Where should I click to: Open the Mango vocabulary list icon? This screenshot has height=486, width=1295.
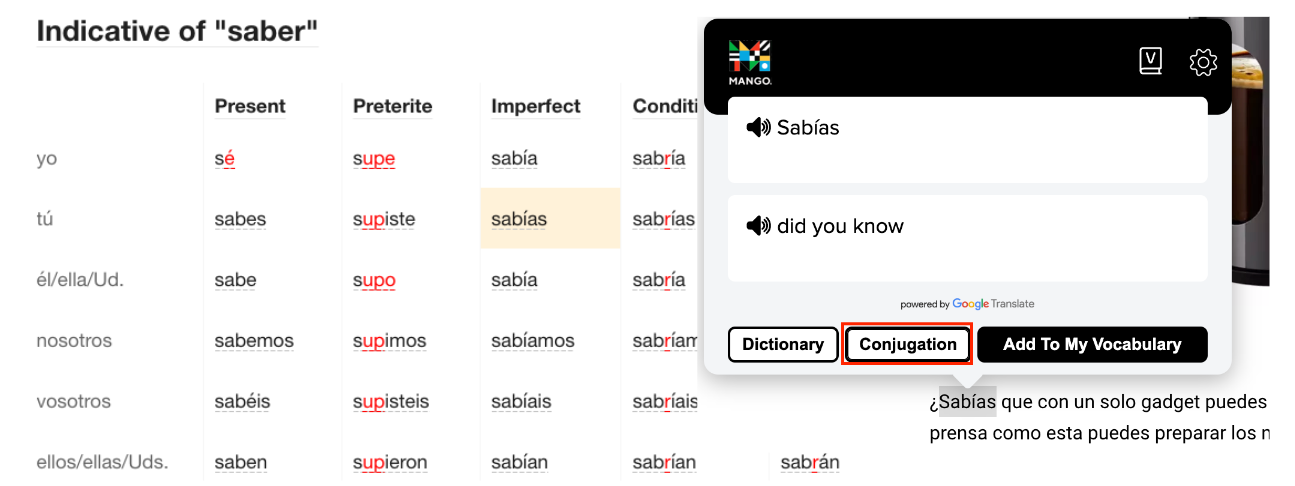point(1151,61)
